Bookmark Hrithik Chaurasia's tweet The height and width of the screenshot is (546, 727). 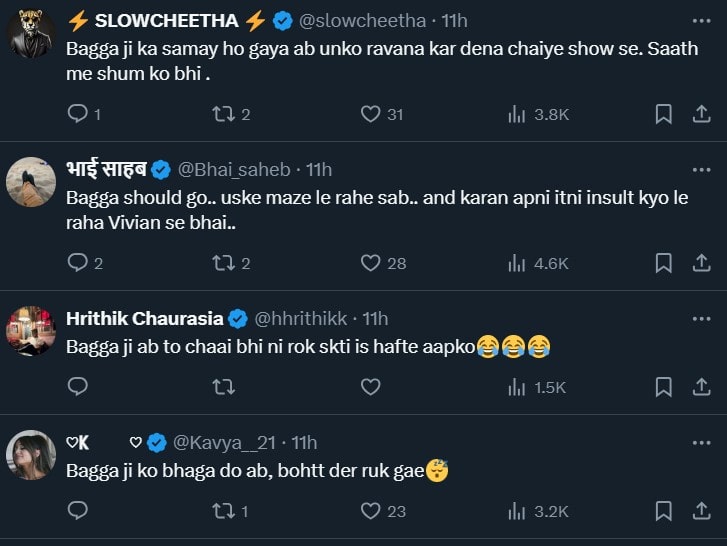(663, 386)
